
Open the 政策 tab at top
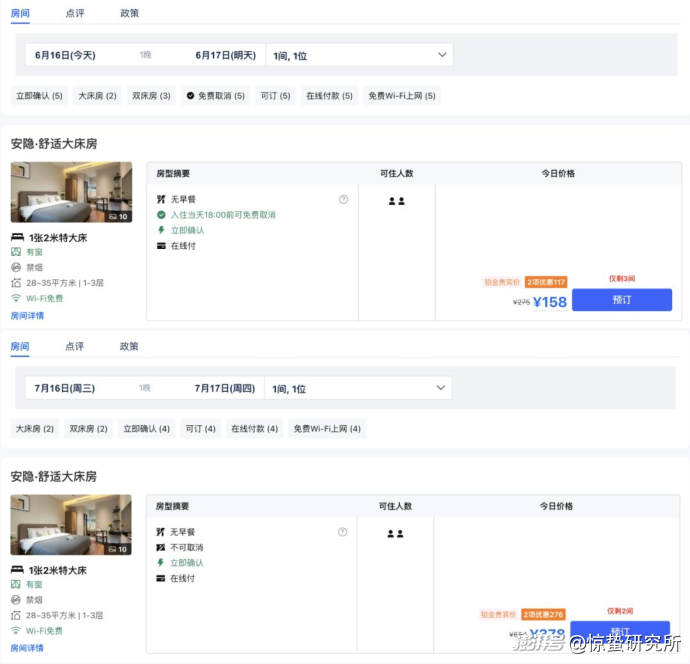(x=129, y=14)
